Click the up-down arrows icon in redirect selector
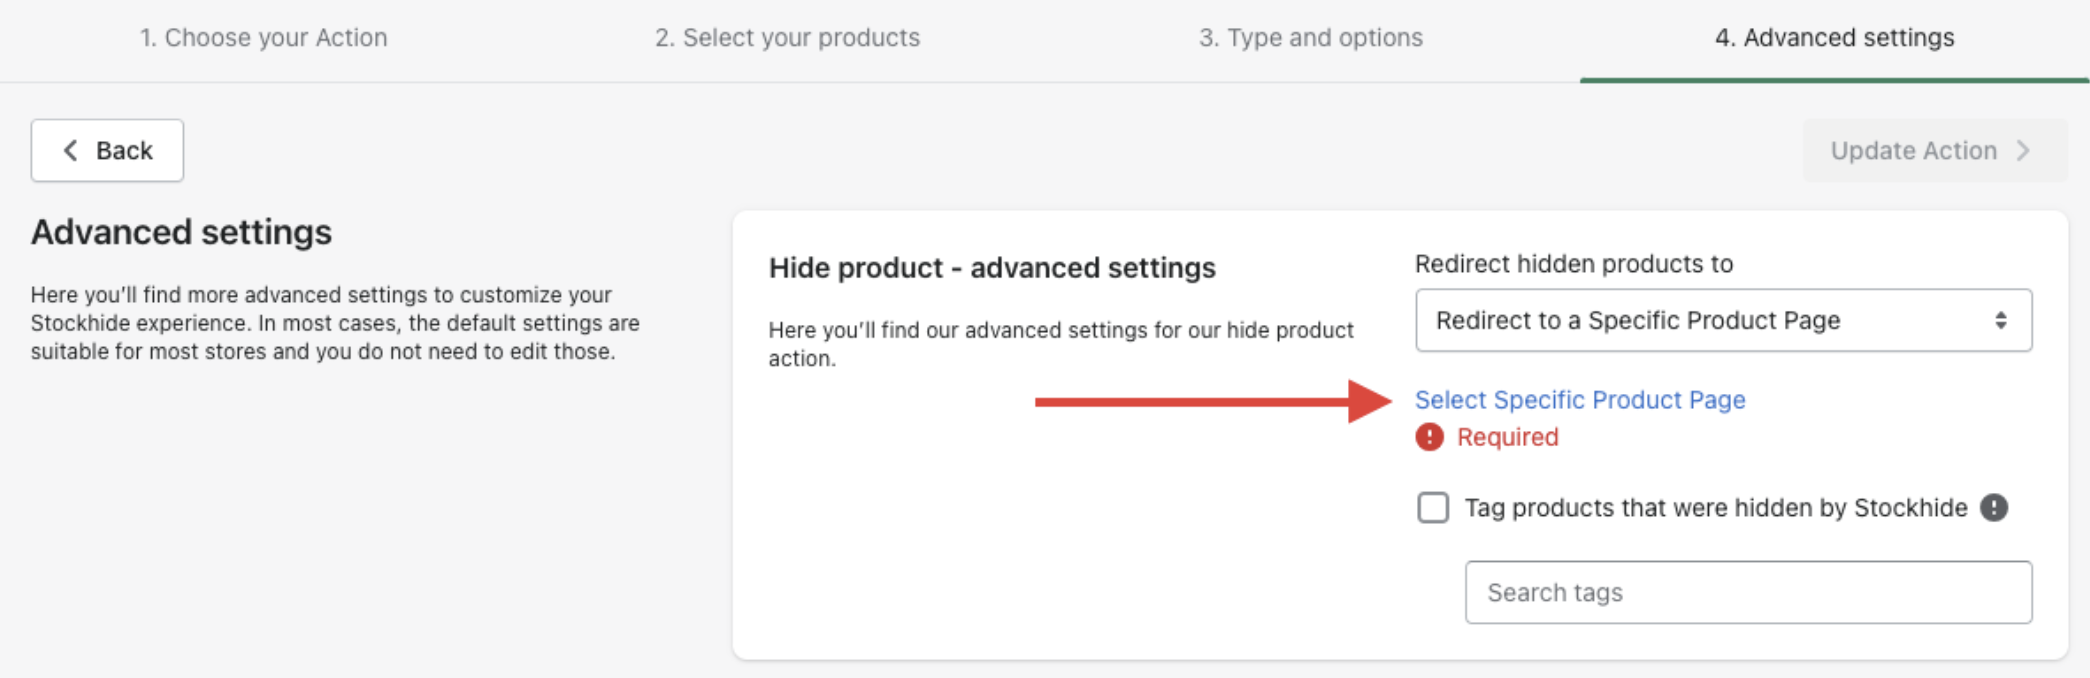The width and height of the screenshot is (2090, 678). pyautogui.click(x=2000, y=320)
